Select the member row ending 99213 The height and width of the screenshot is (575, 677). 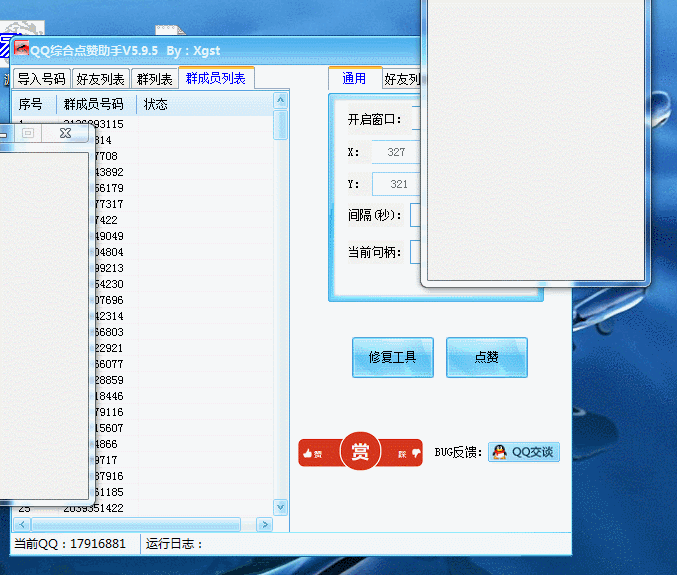tap(183, 268)
